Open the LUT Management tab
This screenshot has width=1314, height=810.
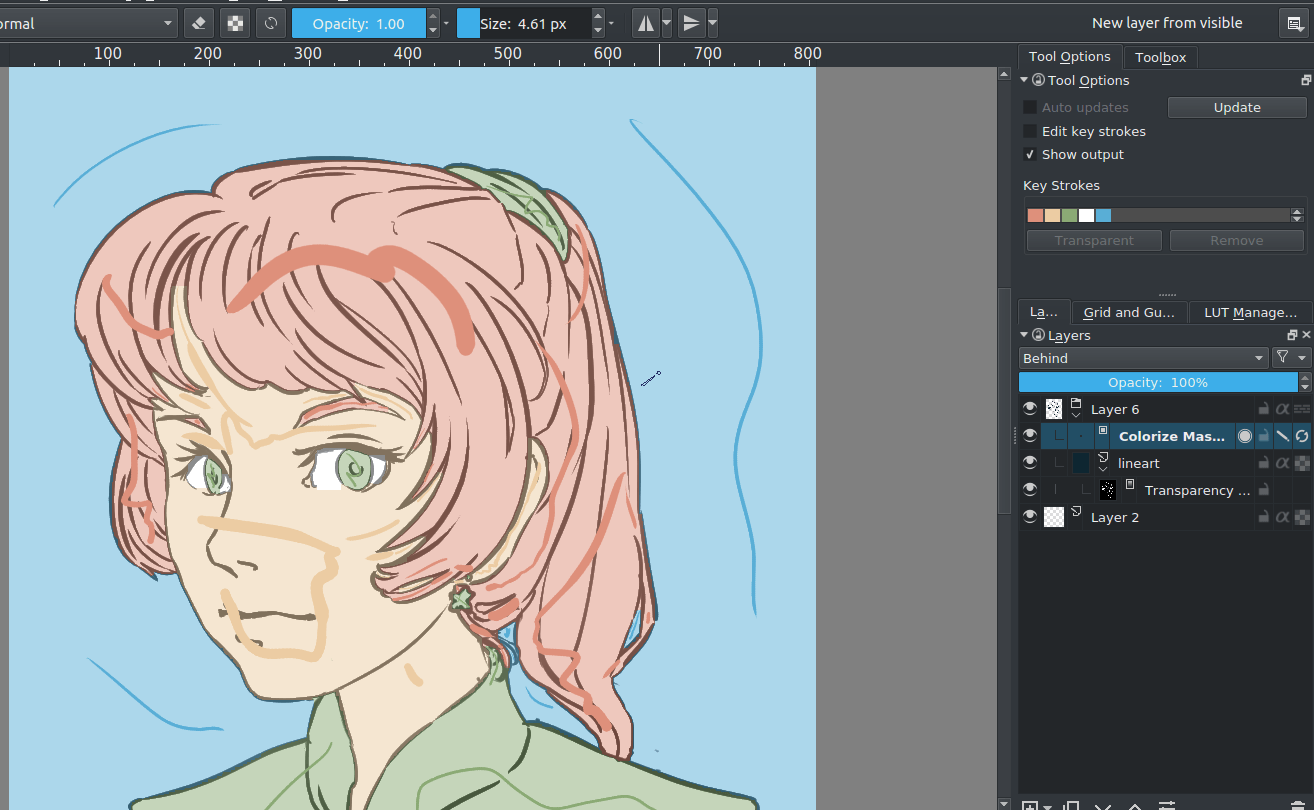pyautogui.click(x=1250, y=312)
